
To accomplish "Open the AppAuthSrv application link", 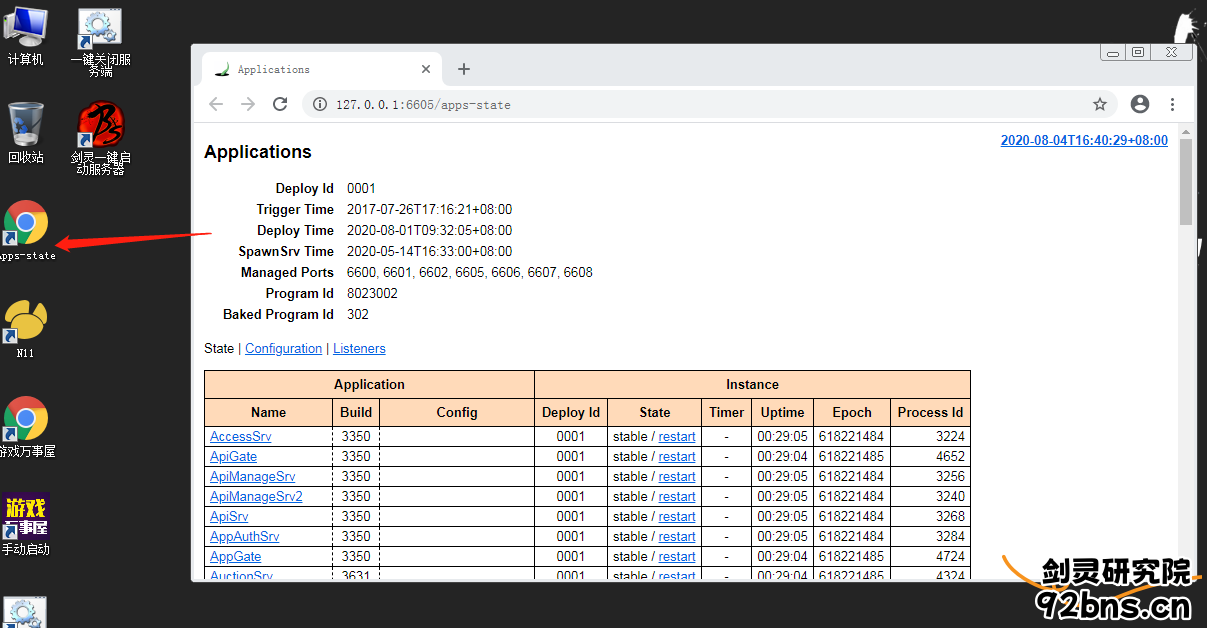I will pyautogui.click(x=244, y=537).
